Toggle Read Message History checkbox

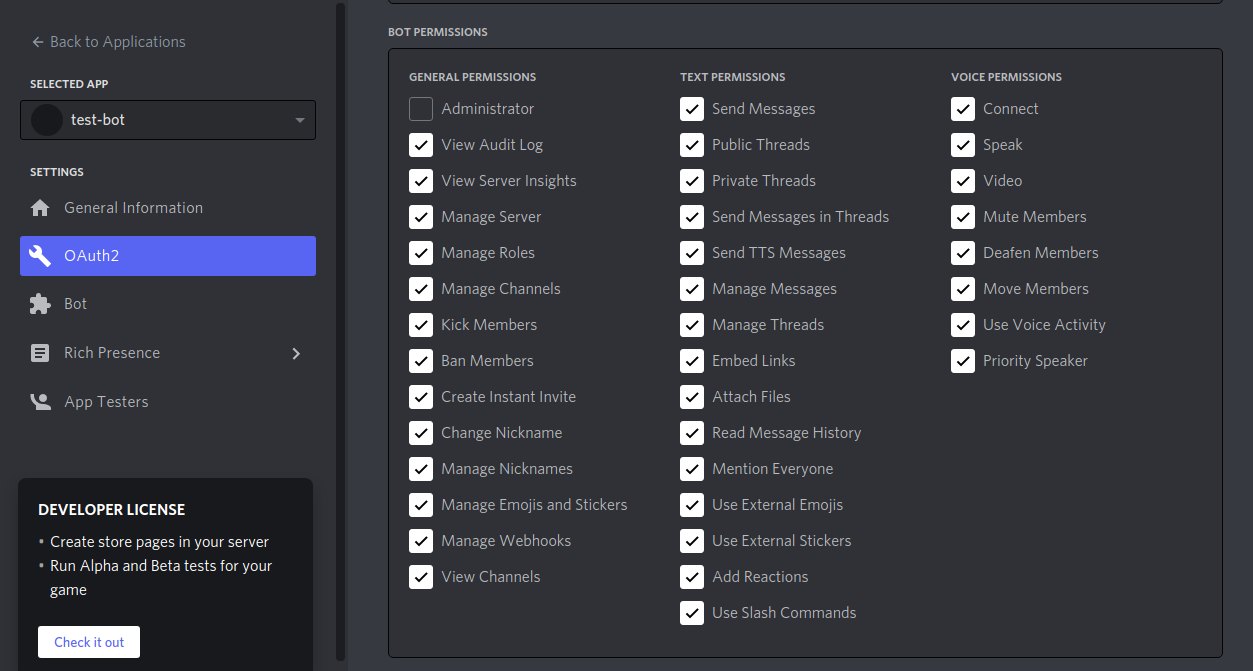pyautogui.click(x=692, y=433)
